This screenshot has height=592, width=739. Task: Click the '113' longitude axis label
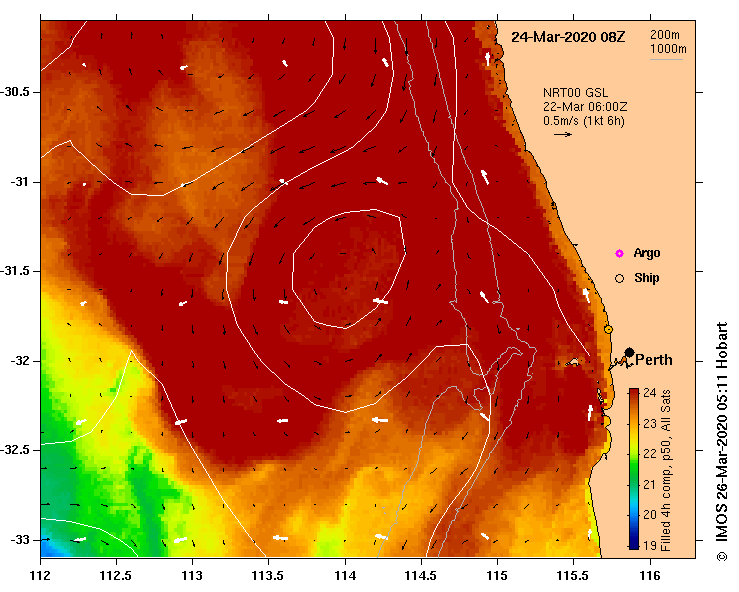pos(192,576)
